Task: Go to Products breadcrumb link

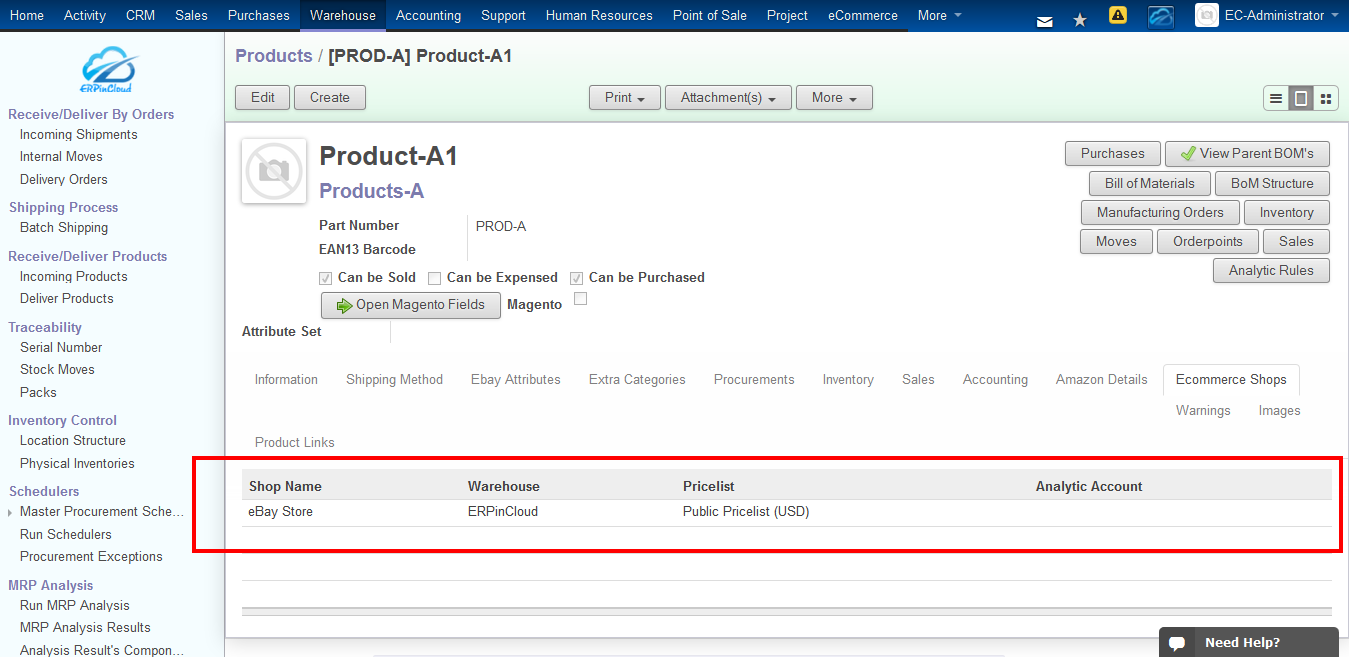Action: click(274, 56)
